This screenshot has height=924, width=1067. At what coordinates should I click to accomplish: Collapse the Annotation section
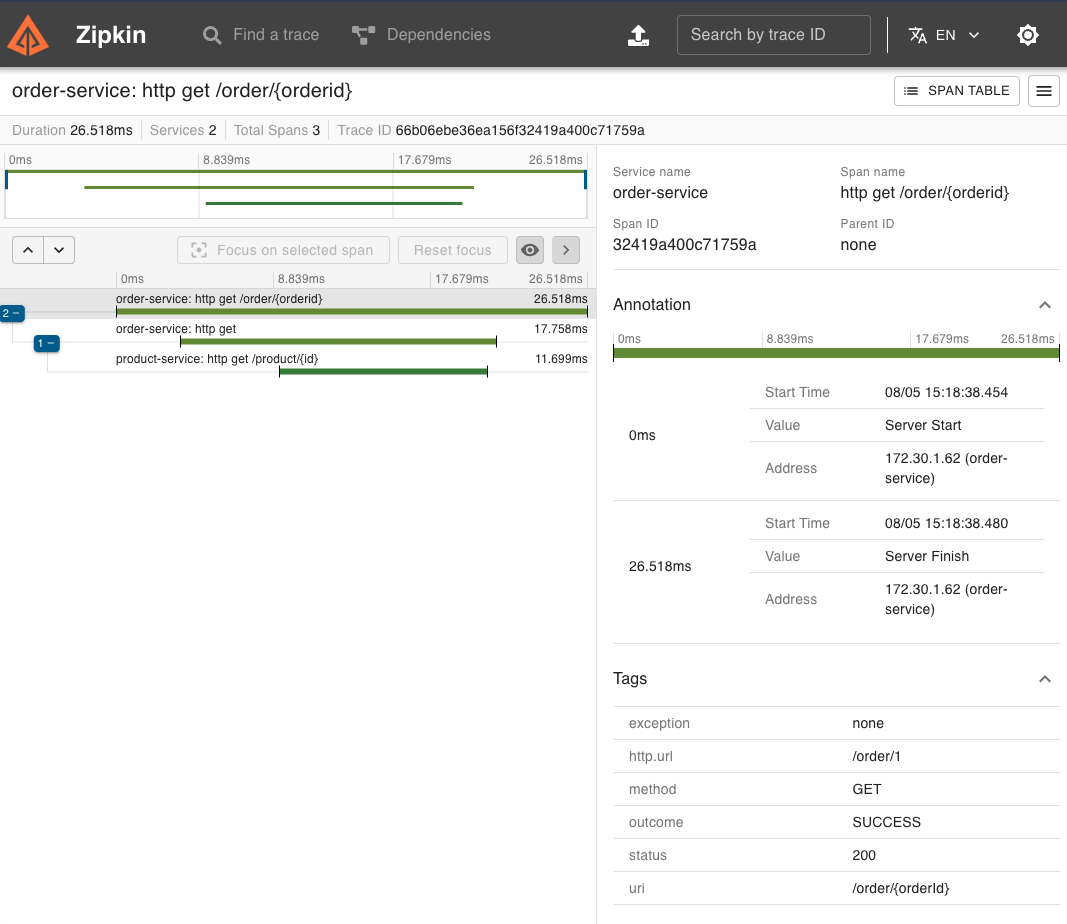coord(1045,305)
